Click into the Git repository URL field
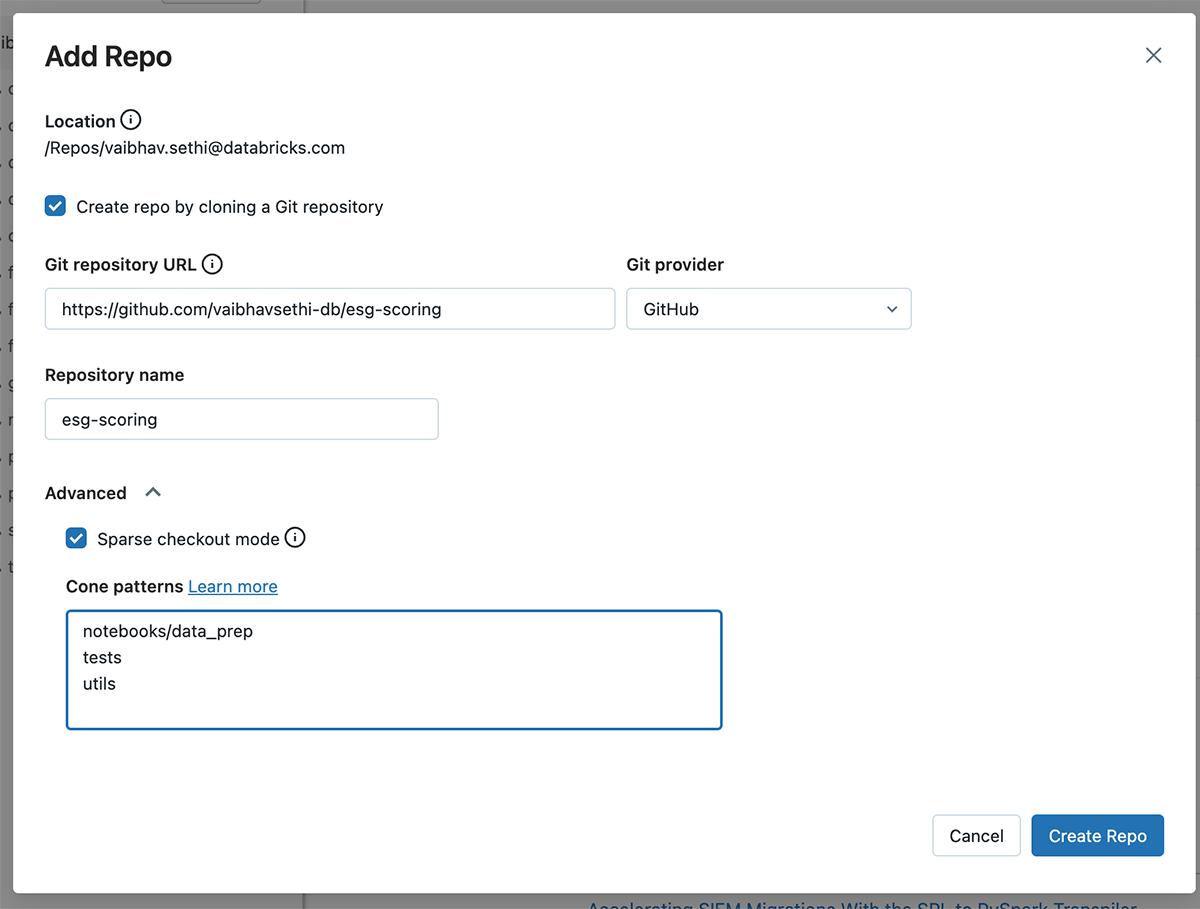The image size is (1200, 909). tap(329, 309)
